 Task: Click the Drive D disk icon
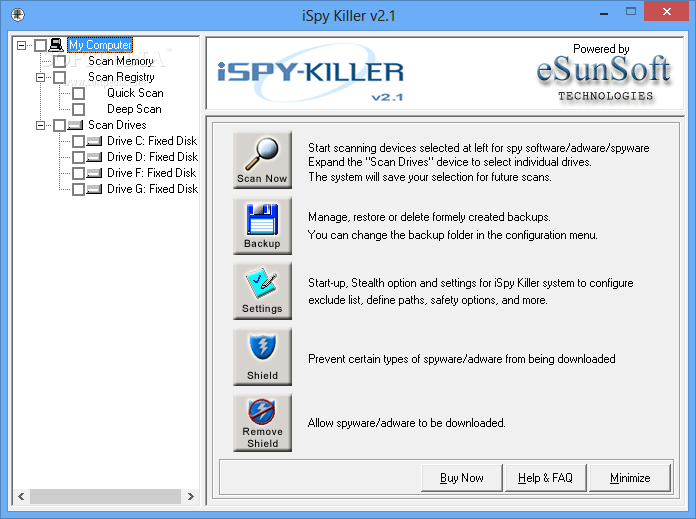(94, 157)
